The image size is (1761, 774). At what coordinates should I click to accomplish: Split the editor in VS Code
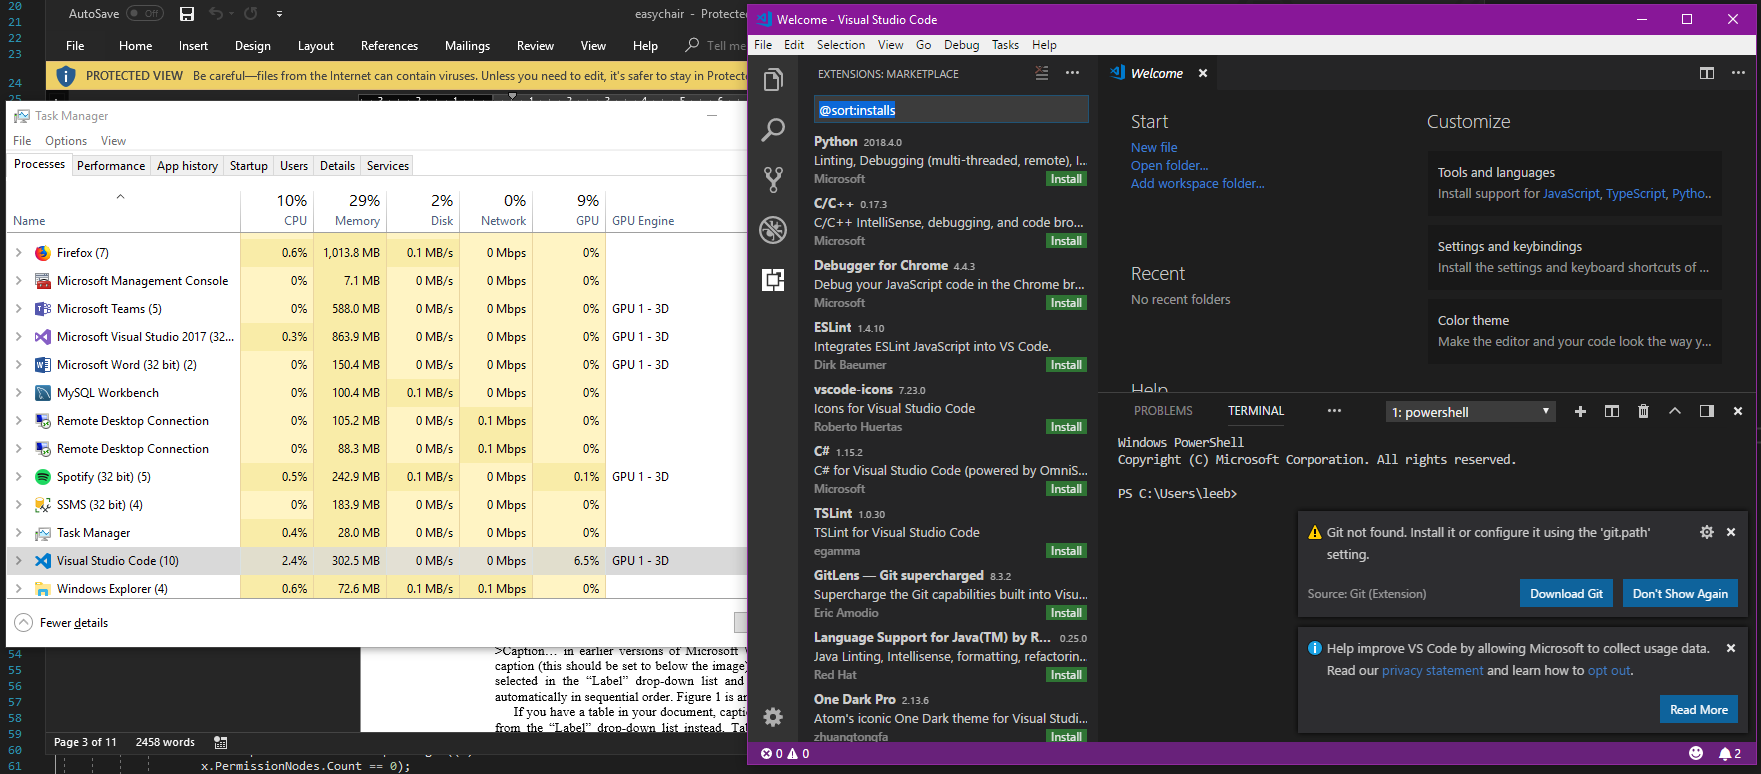click(x=1707, y=73)
